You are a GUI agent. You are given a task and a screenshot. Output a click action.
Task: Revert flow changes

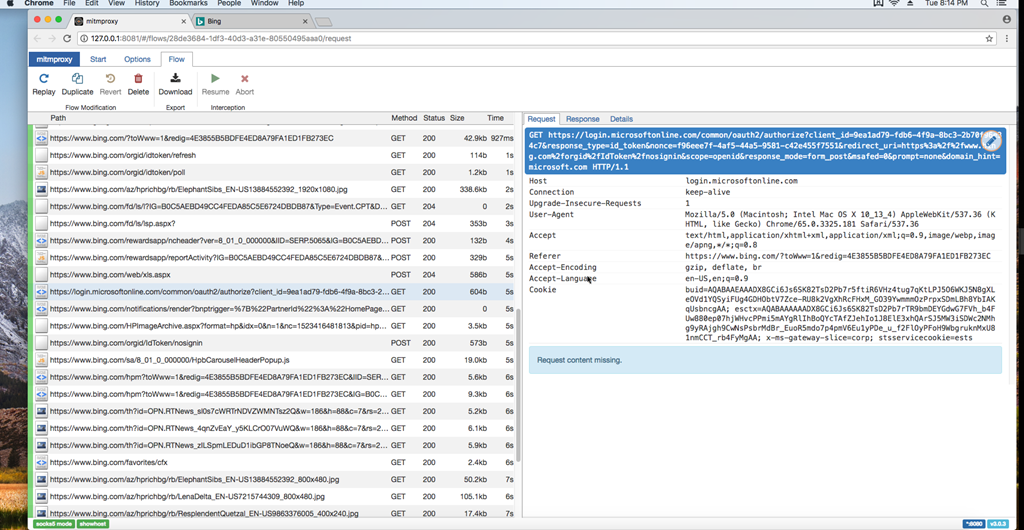click(110, 85)
